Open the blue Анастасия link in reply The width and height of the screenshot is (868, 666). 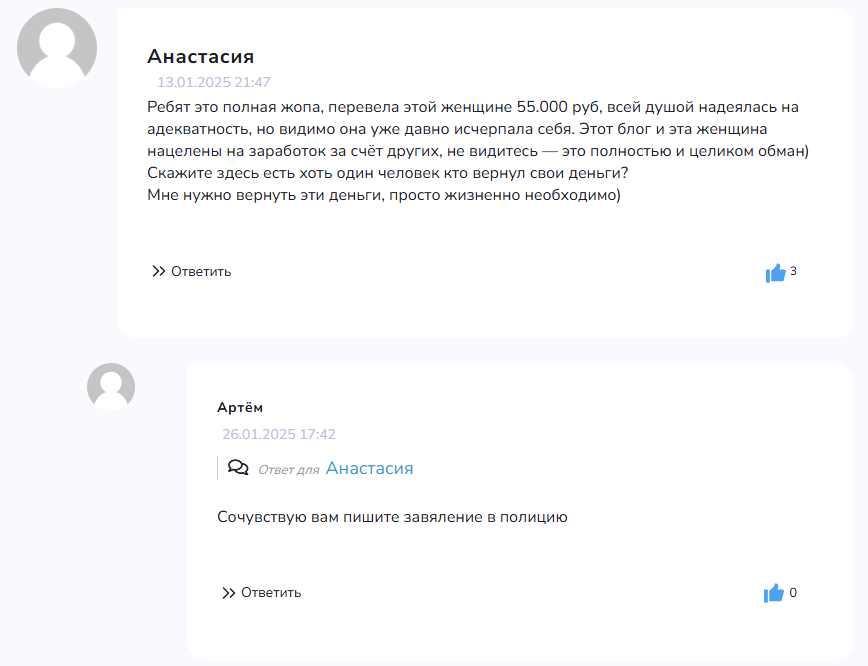pos(369,468)
